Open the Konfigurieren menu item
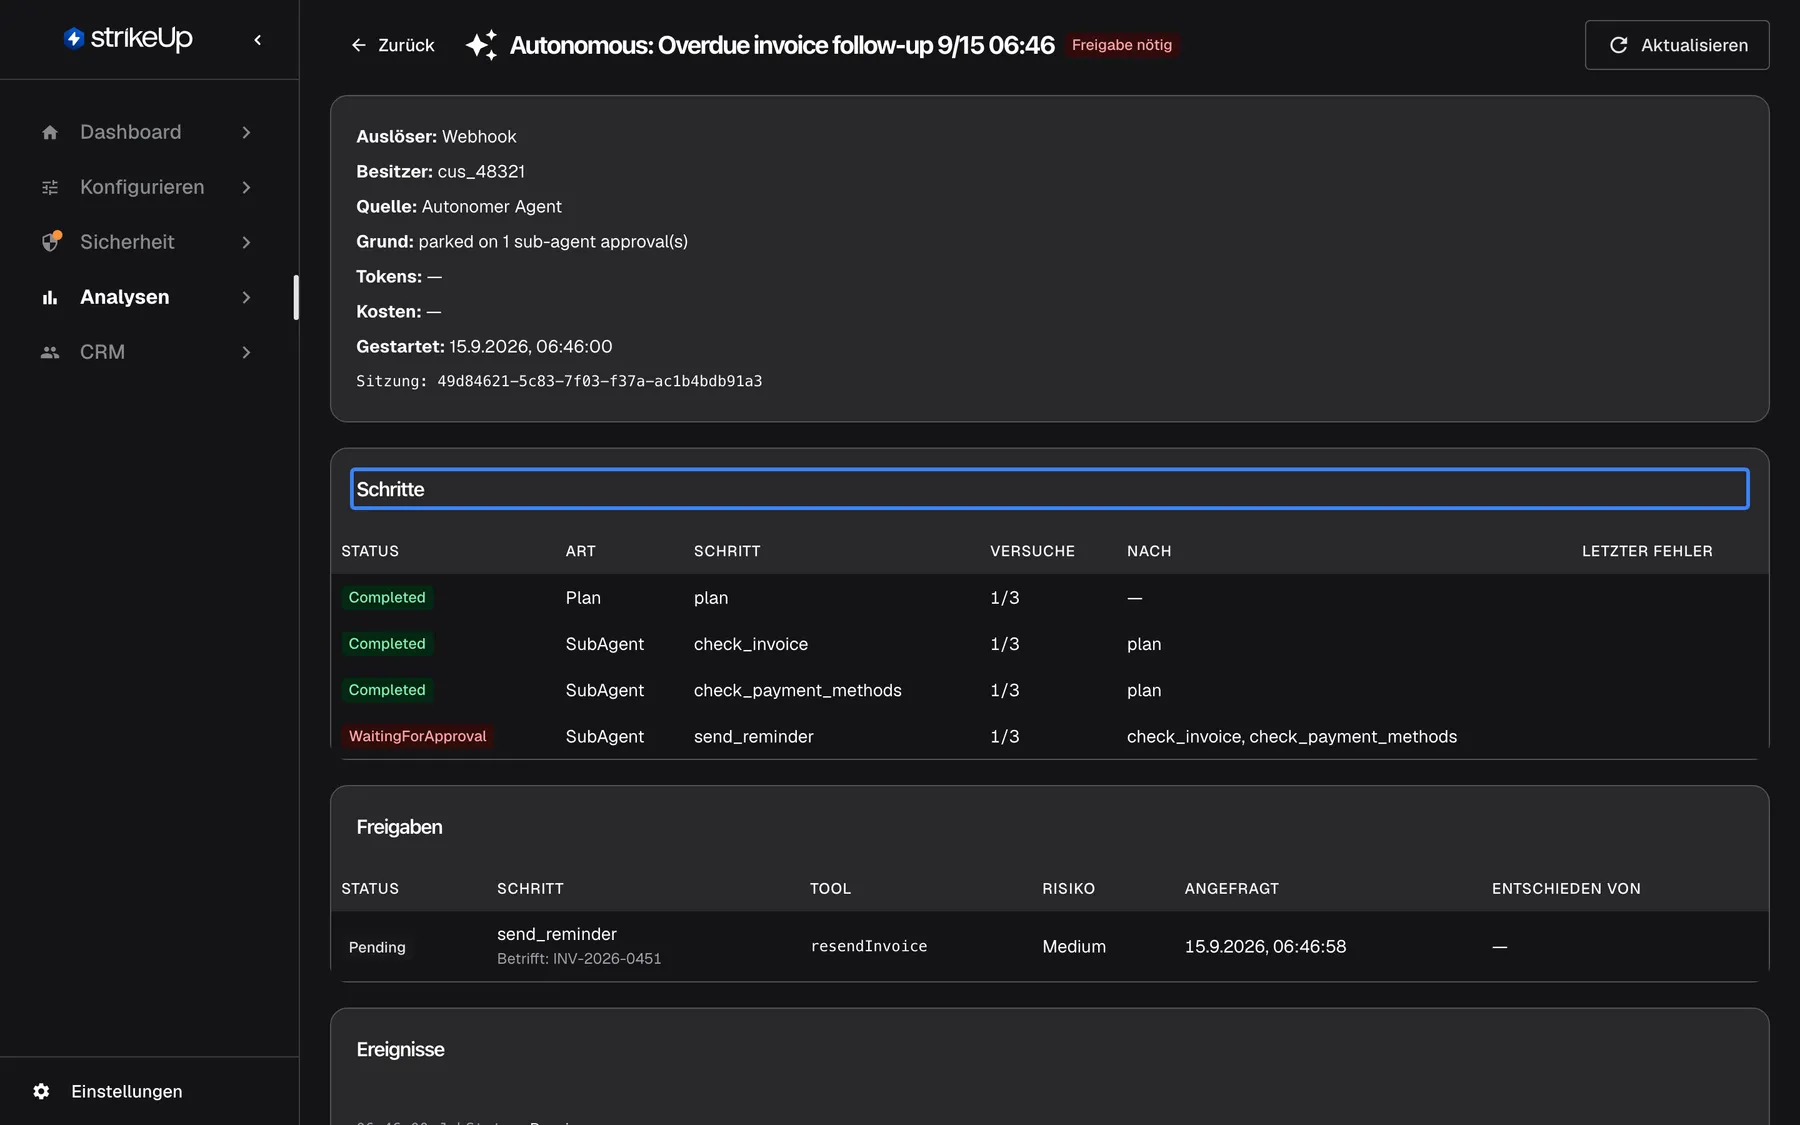 [148, 187]
